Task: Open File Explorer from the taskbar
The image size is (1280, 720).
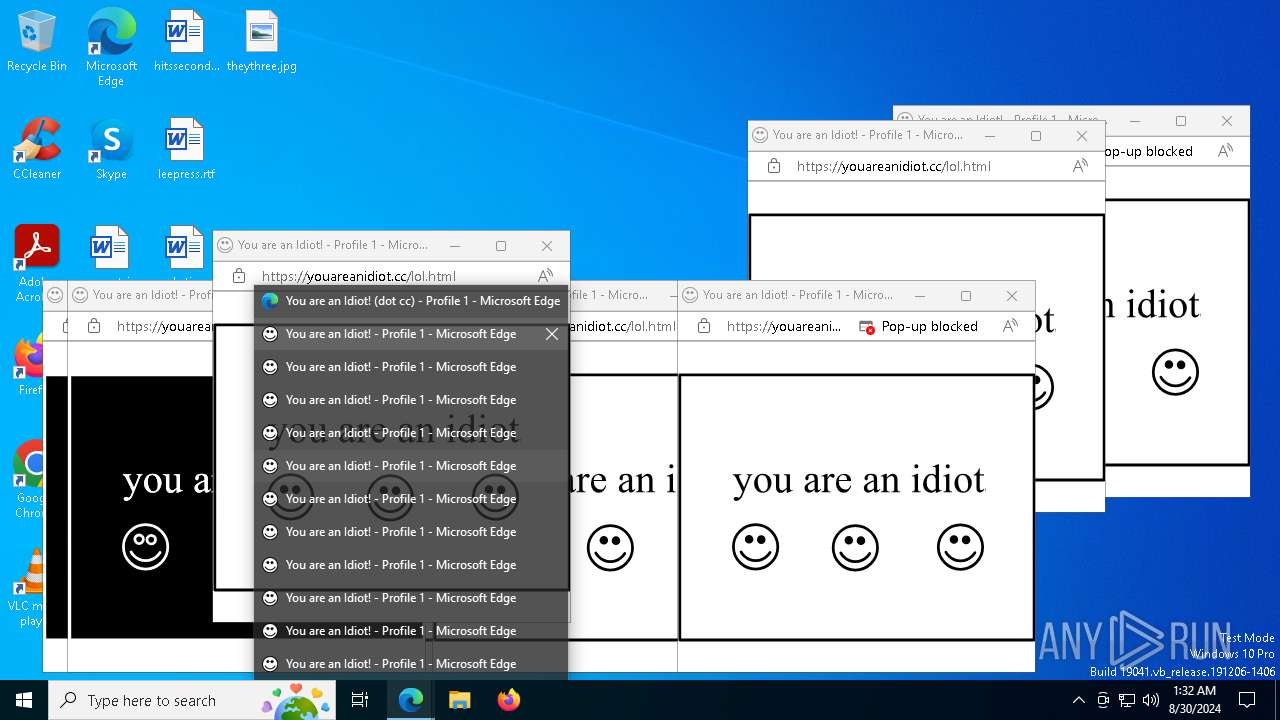Action: [459, 700]
